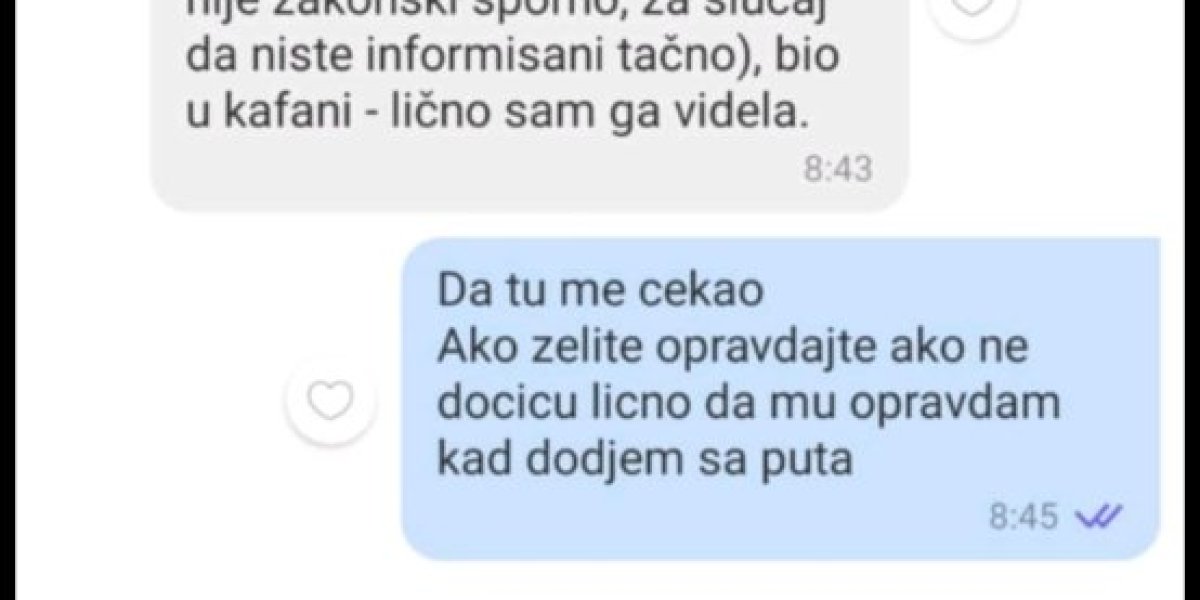Check the double-tick read receipt icon
The height and width of the screenshot is (600, 1200).
point(1099,516)
